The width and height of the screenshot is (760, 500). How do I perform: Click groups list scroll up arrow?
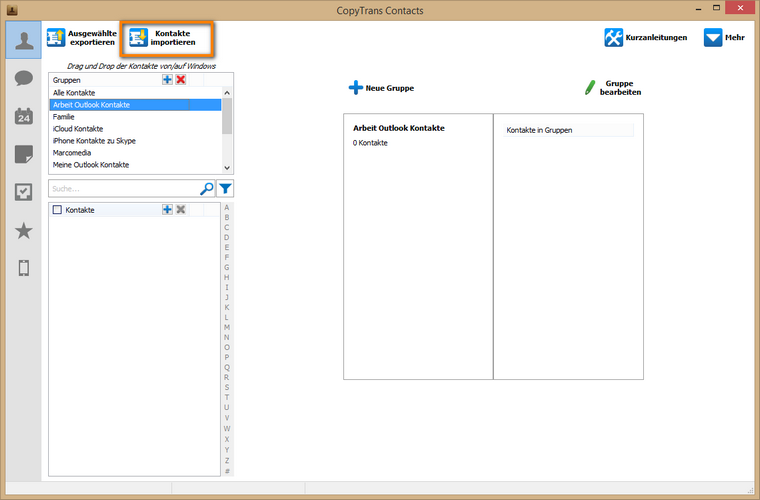click(x=227, y=93)
